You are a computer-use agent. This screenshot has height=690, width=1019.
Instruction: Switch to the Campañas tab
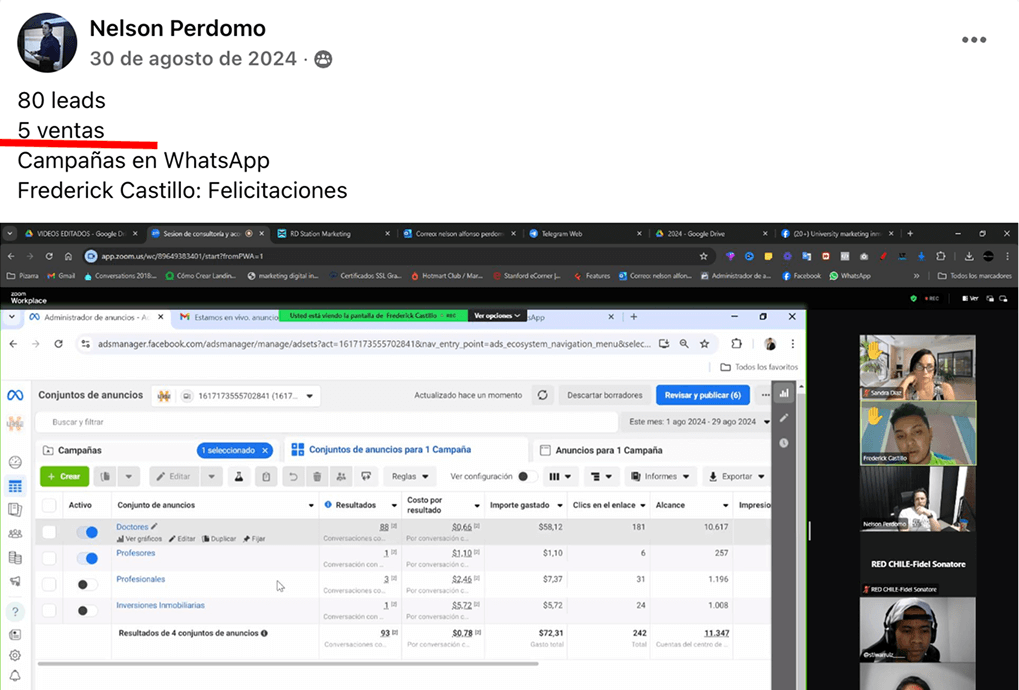(x=80, y=450)
